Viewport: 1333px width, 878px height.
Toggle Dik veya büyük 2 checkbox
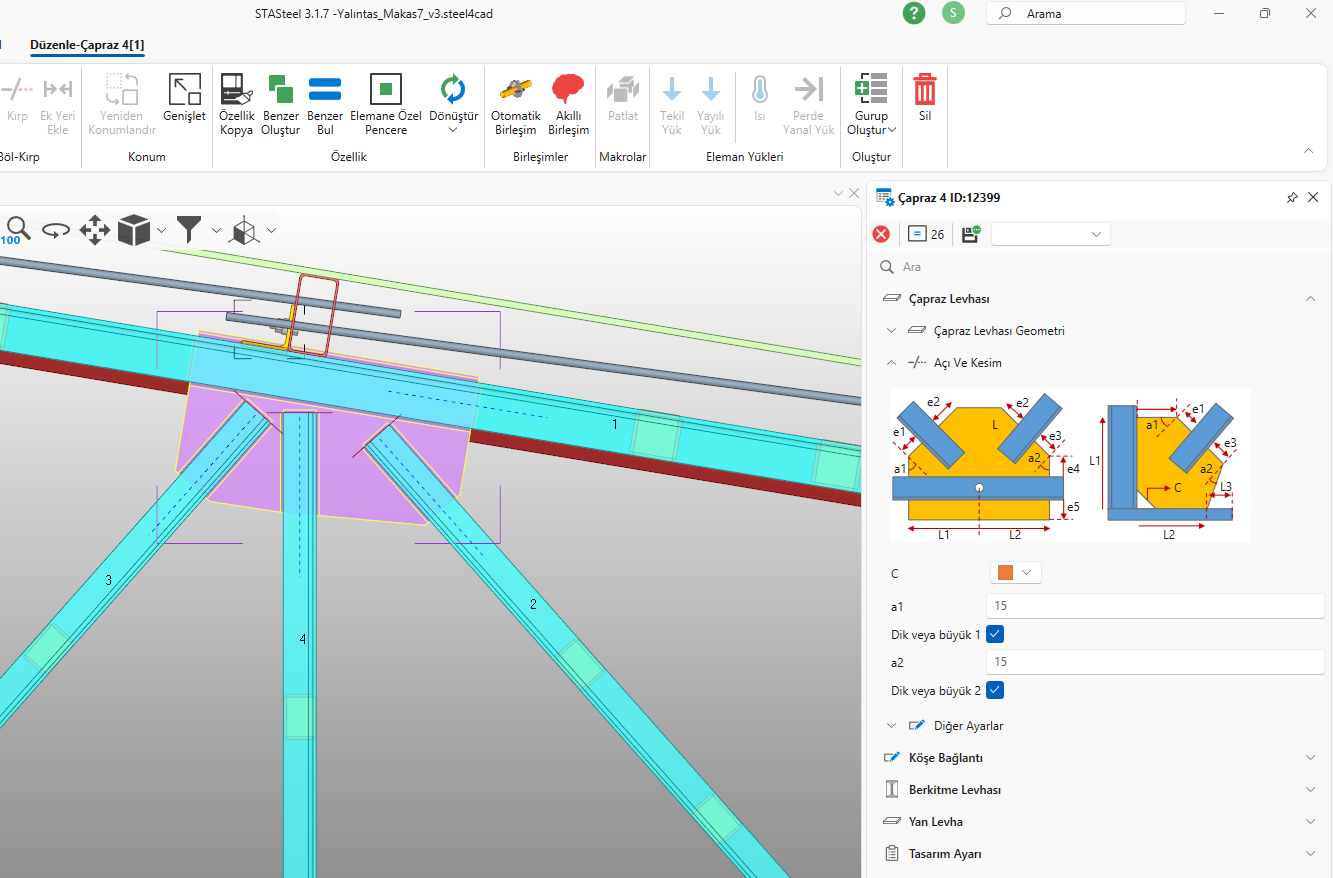(995, 690)
